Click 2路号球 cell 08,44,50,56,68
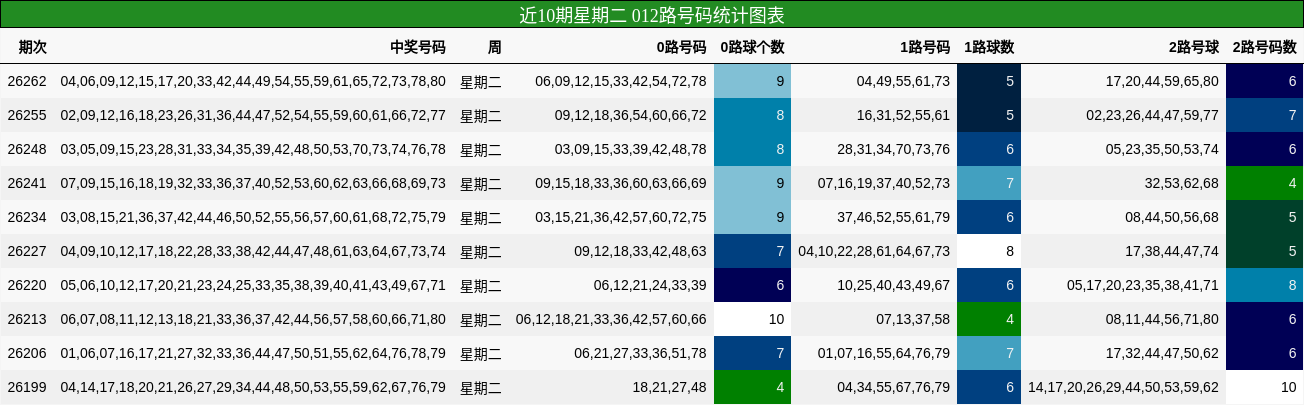Viewport: 1304px width, 405px height. click(x=1172, y=217)
